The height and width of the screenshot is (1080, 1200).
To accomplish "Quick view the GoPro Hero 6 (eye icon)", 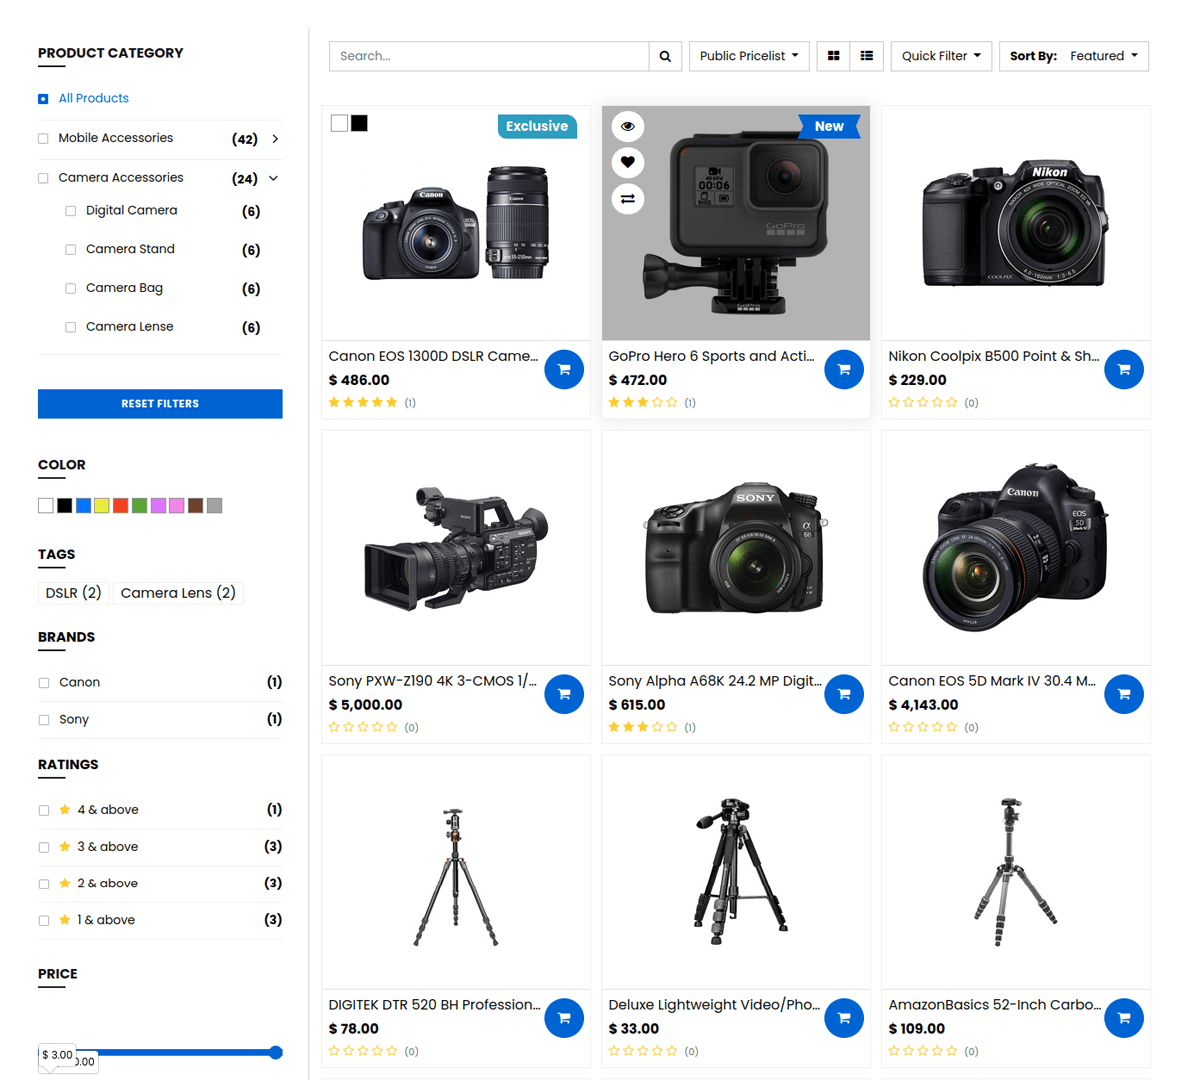I will tap(628, 126).
